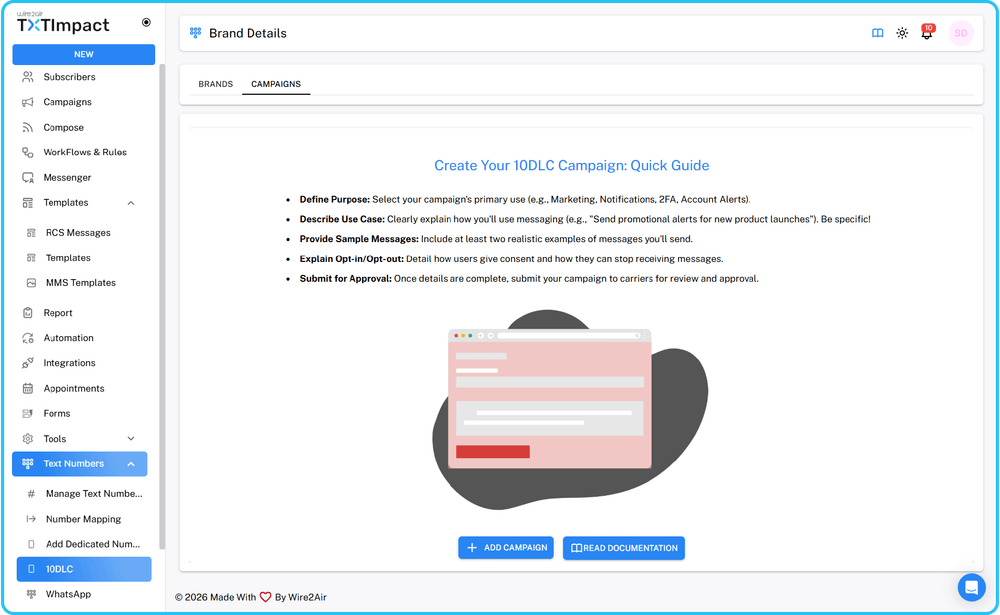Go to Campaigns megaphone item in sidebar
The width and height of the screenshot is (1000, 615).
(x=67, y=102)
